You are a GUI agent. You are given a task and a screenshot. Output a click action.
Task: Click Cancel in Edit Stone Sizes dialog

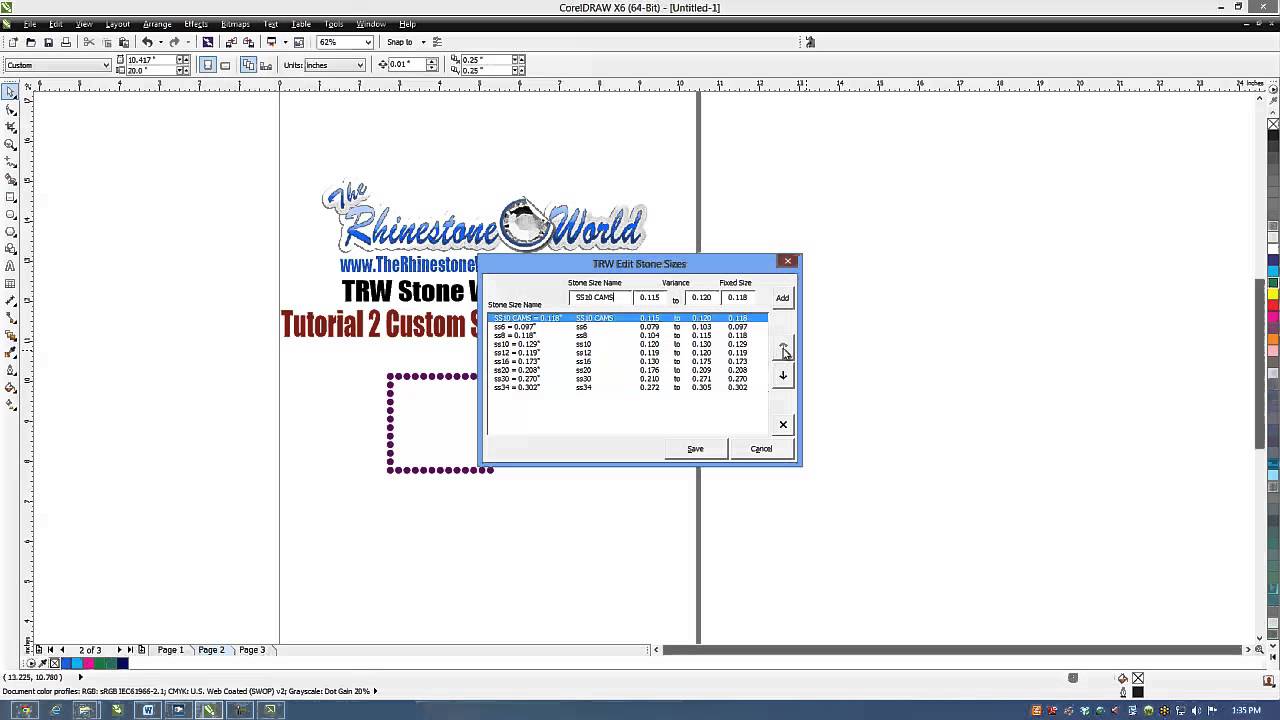point(761,449)
